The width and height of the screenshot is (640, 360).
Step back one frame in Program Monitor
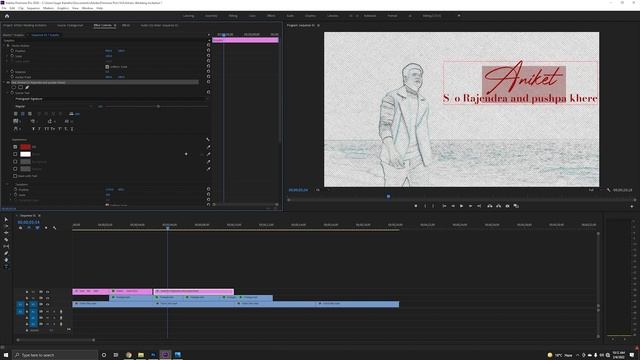(x=453, y=206)
